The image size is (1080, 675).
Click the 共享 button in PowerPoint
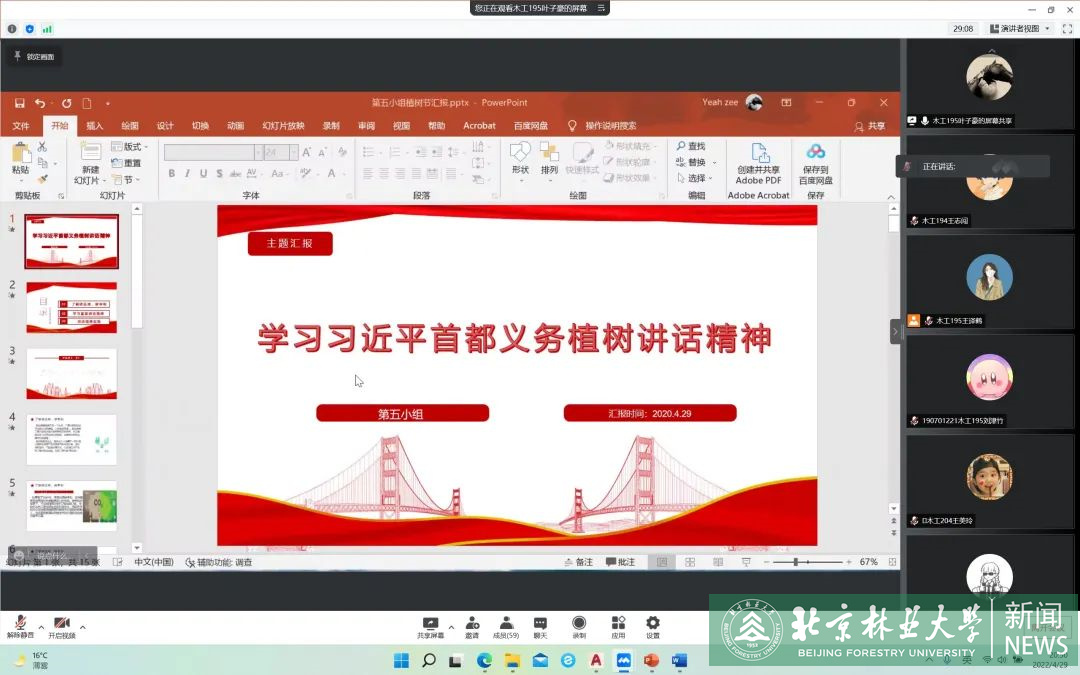coord(870,126)
